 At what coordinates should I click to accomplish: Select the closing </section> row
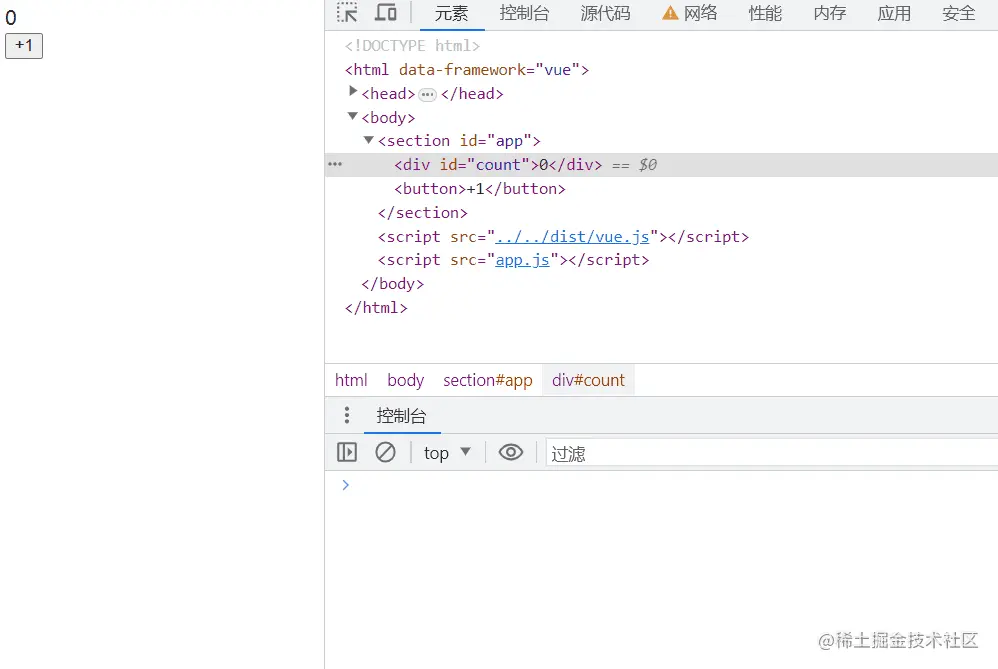pyautogui.click(x=423, y=213)
